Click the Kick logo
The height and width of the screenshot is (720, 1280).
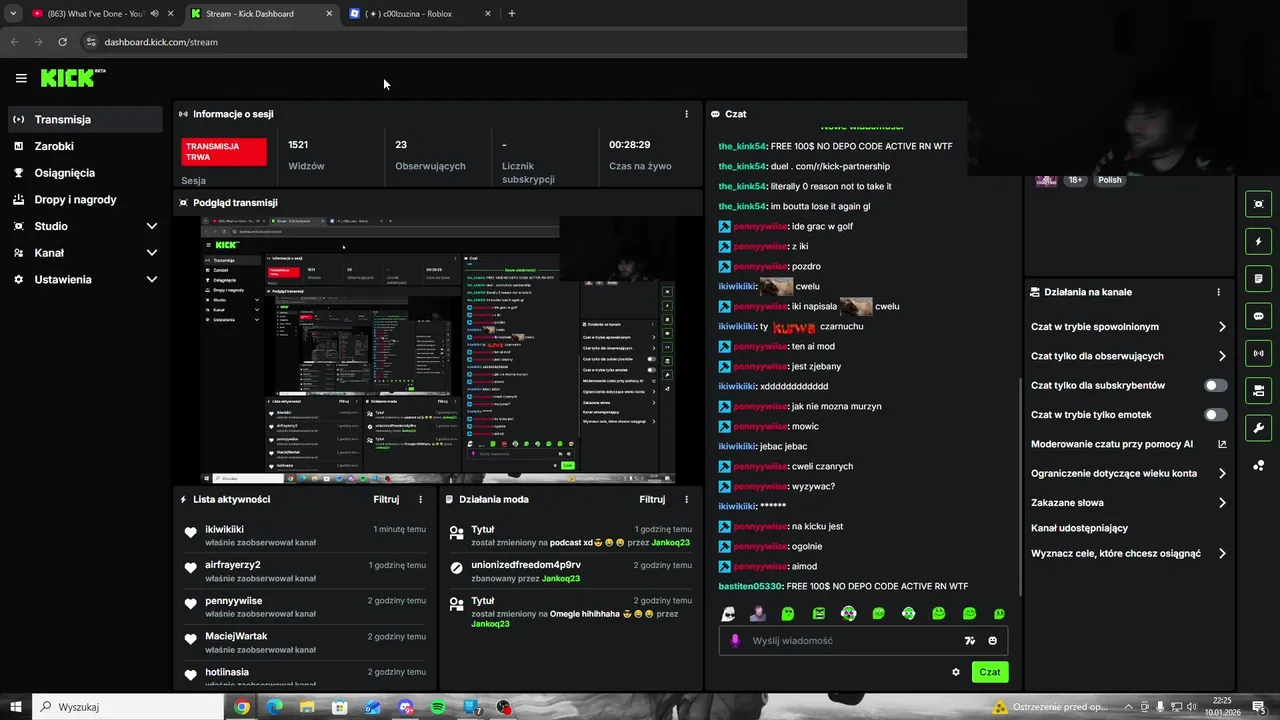pos(72,78)
